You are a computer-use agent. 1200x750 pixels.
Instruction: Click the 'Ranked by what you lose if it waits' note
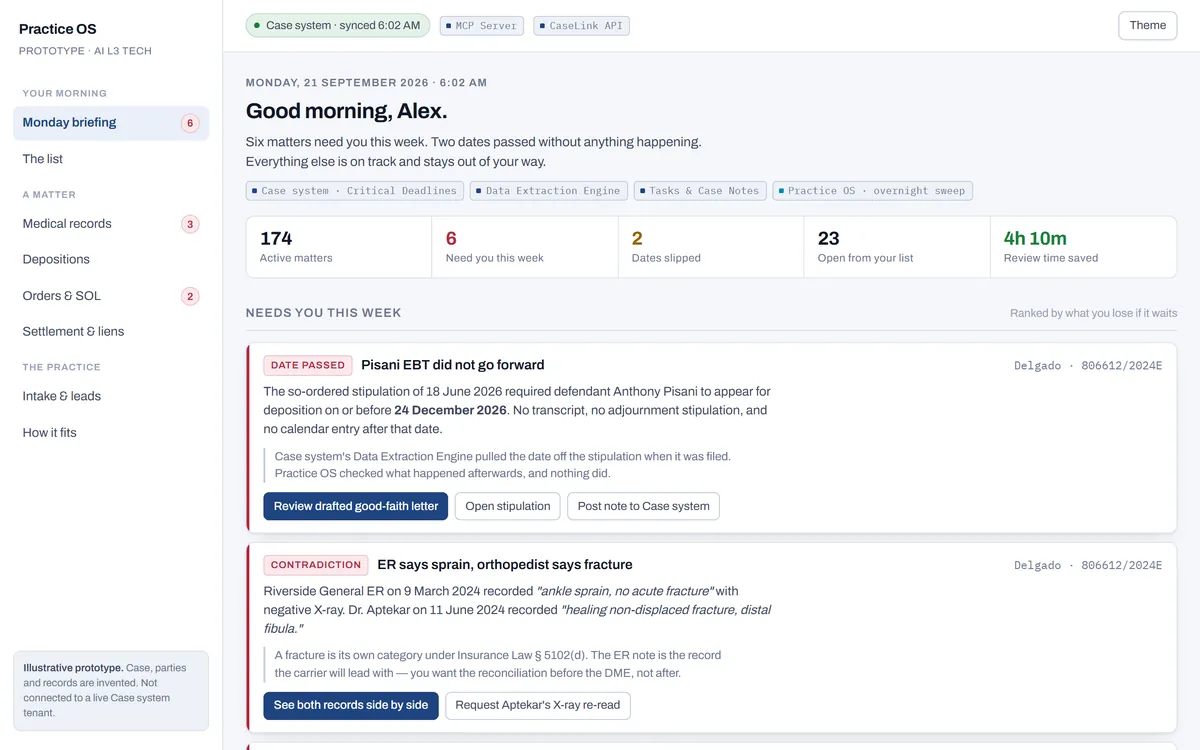point(1094,313)
